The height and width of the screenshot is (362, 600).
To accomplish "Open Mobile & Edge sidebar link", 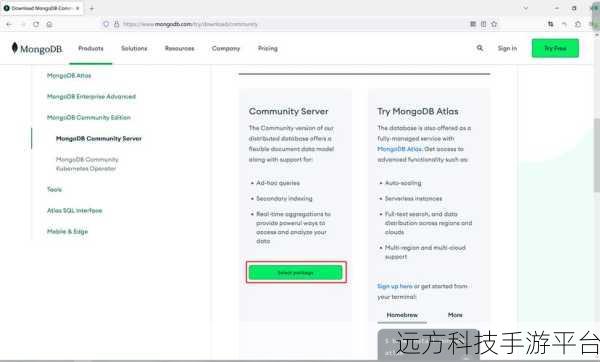I will [x=67, y=232].
